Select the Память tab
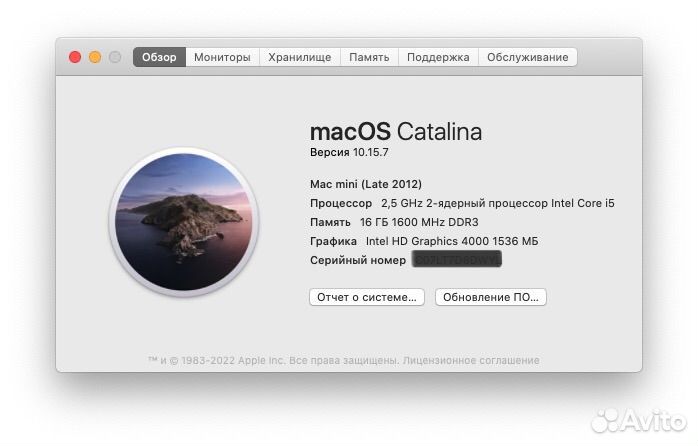This screenshot has height=446, width=698. click(369, 57)
